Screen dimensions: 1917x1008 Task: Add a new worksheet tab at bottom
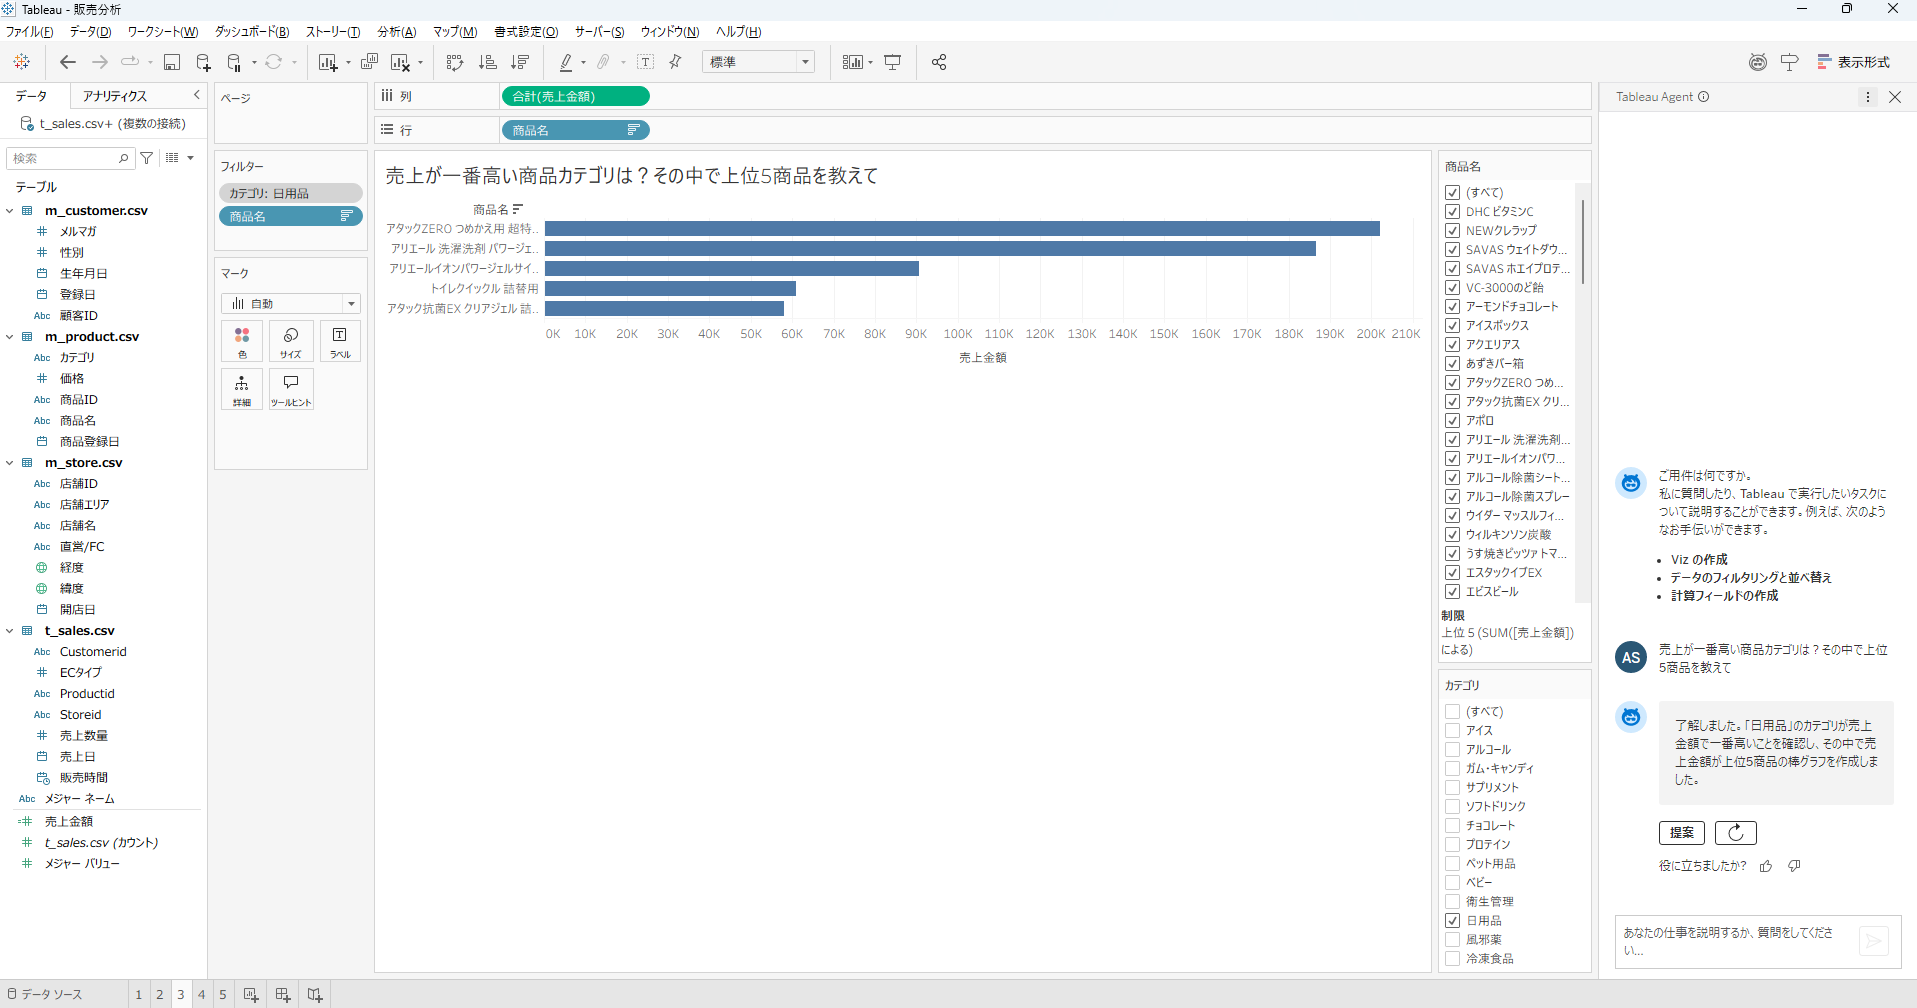coord(251,995)
